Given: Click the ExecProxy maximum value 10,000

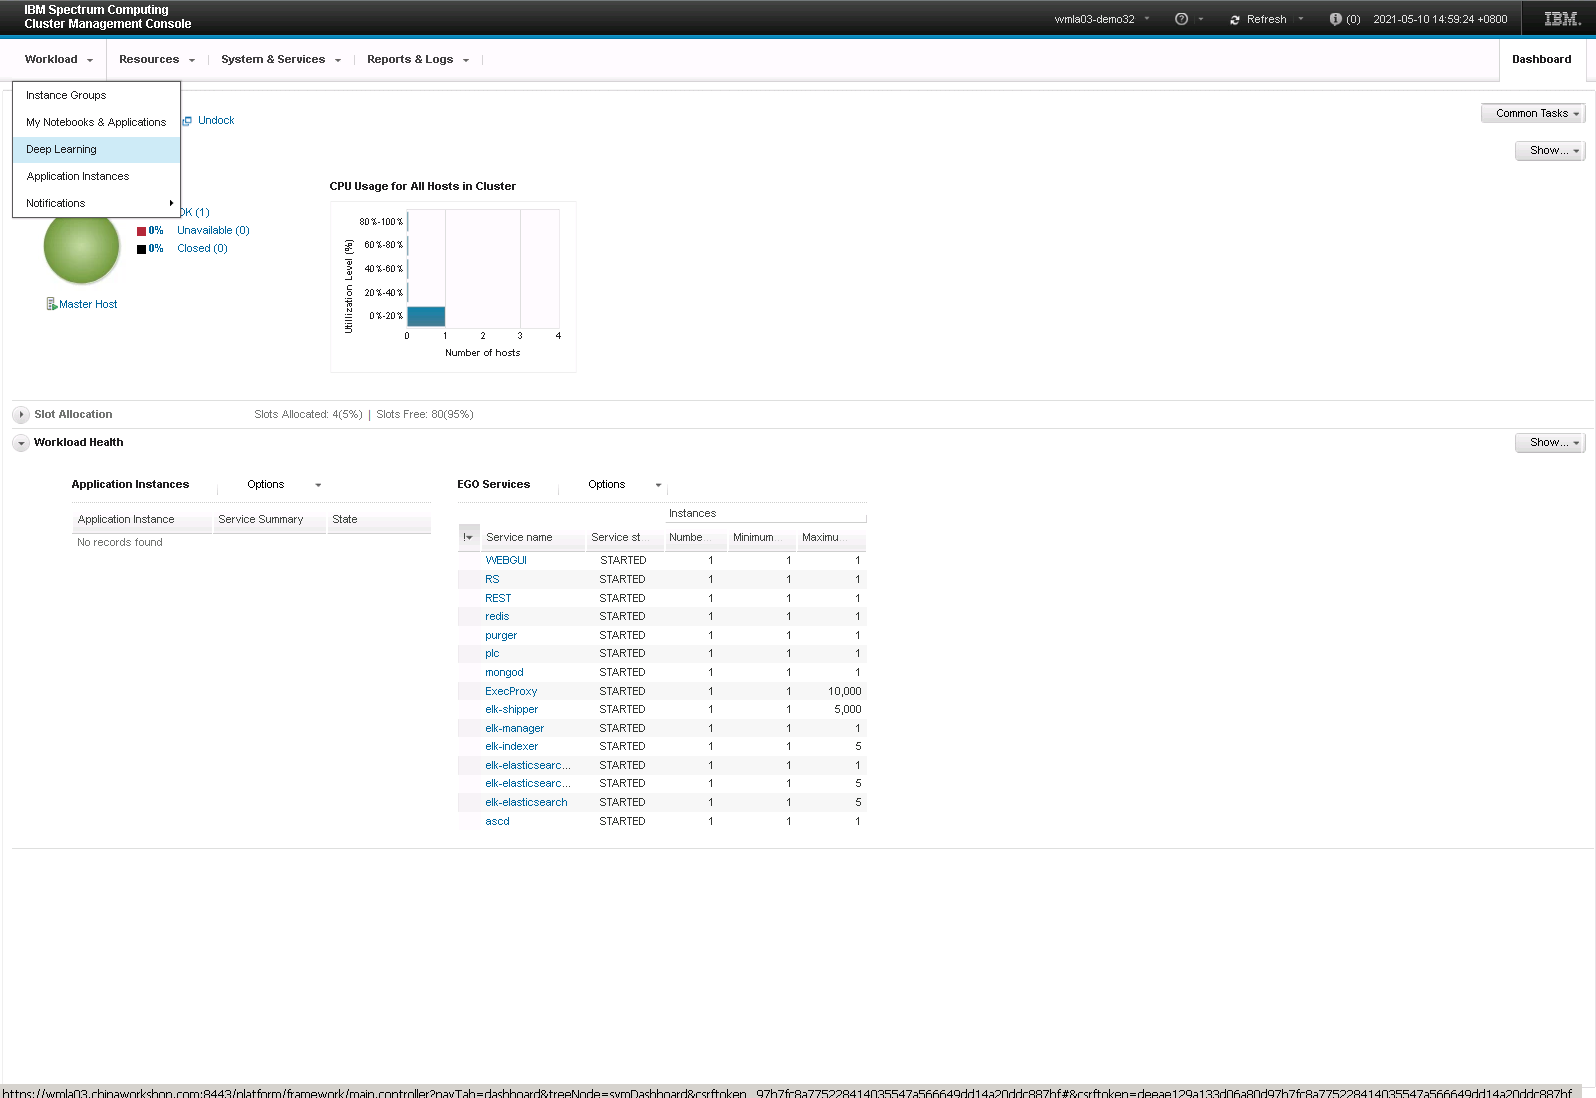Looking at the screenshot, I should point(844,691).
